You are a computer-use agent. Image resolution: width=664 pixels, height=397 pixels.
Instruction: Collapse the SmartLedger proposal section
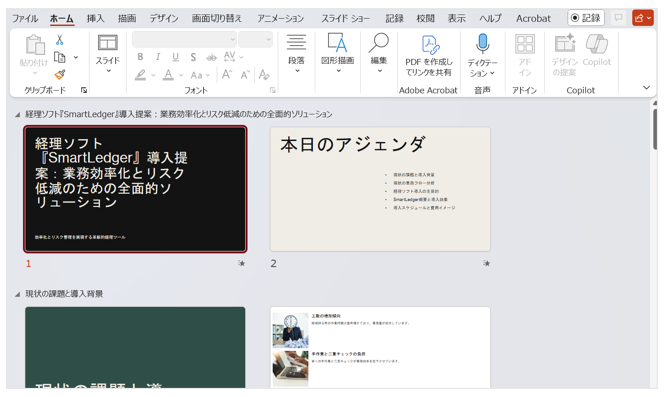(x=17, y=114)
